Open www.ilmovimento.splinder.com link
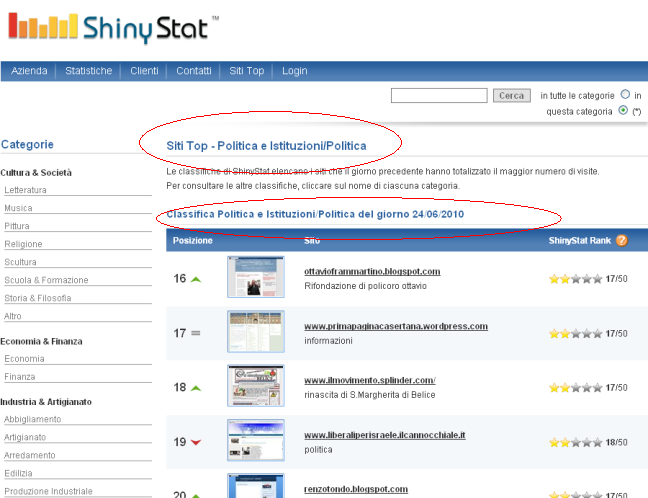The width and height of the screenshot is (648, 498). click(x=370, y=380)
